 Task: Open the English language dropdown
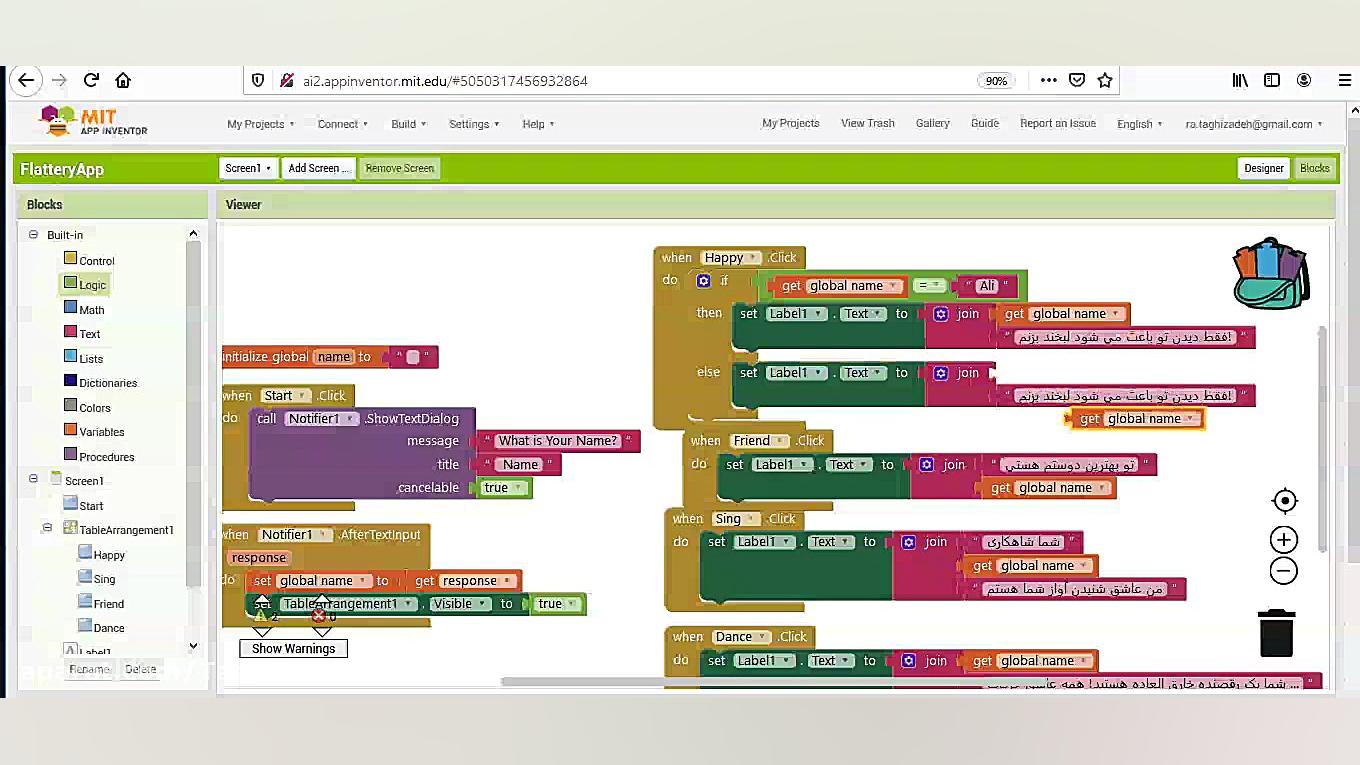point(1140,124)
